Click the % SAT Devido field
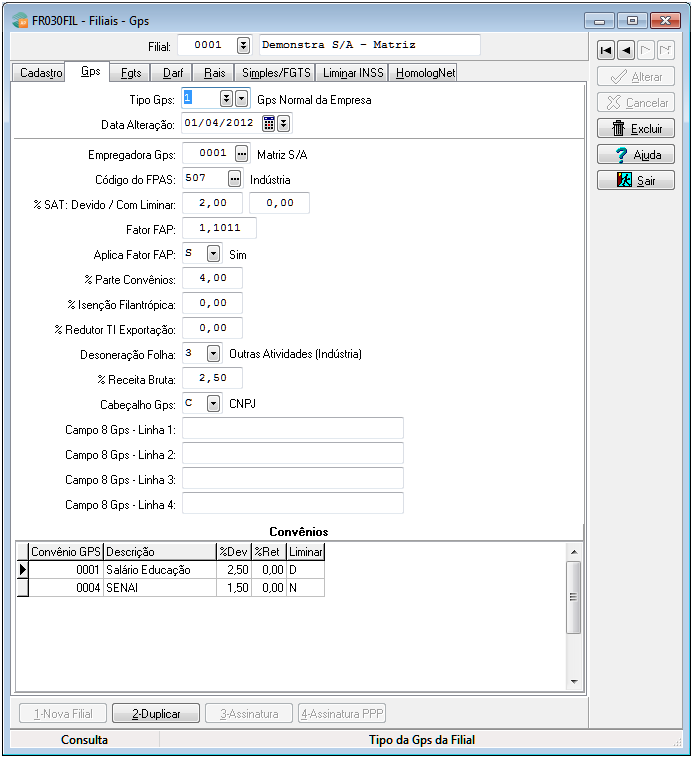693x758 pixels. coord(212,203)
